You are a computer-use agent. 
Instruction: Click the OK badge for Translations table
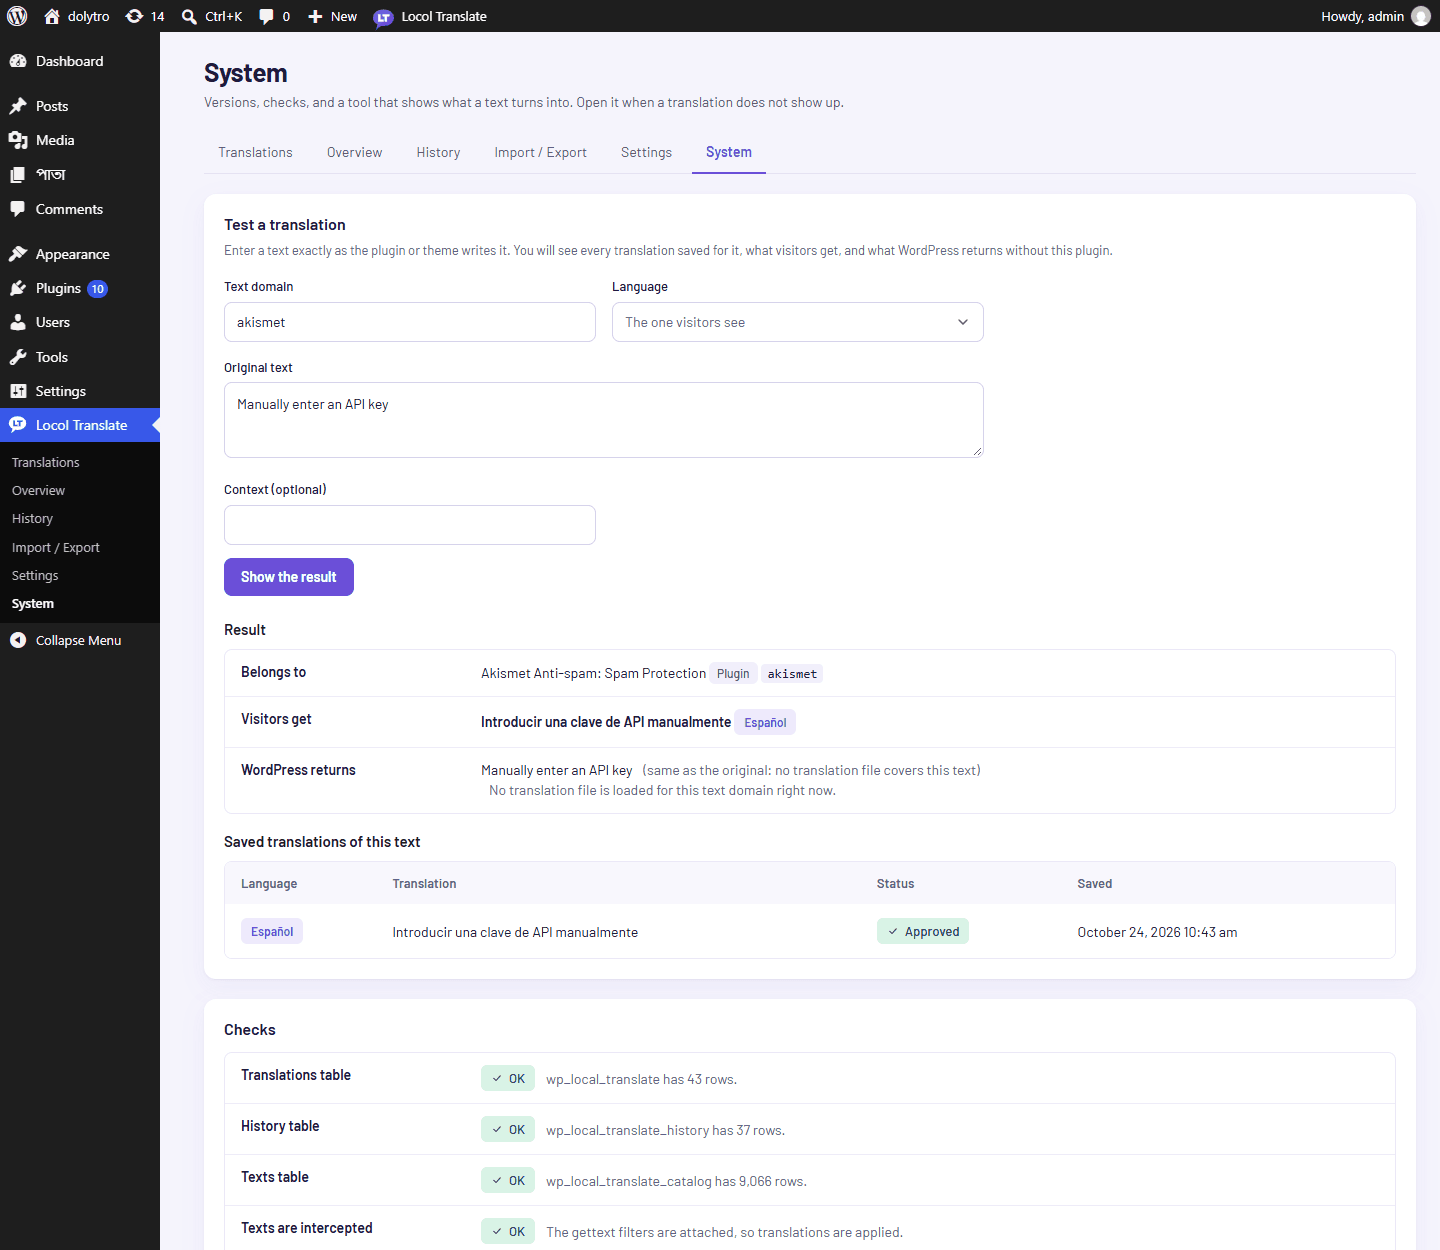pos(508,1078)
